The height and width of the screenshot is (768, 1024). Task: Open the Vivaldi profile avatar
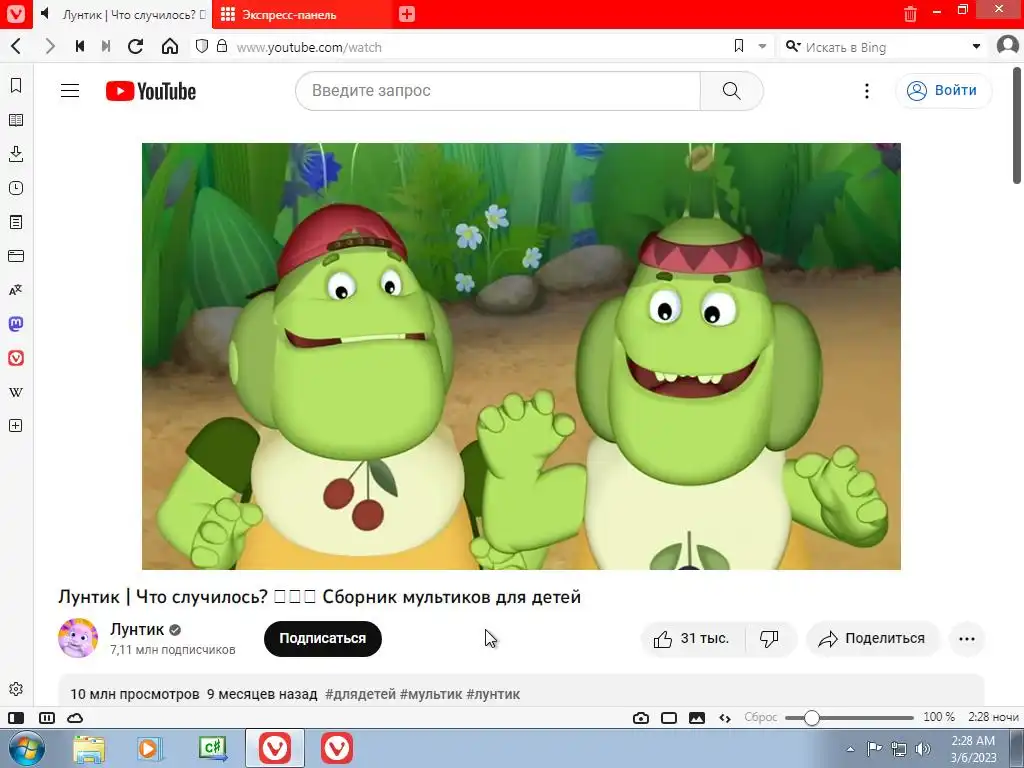[1008, 46]
